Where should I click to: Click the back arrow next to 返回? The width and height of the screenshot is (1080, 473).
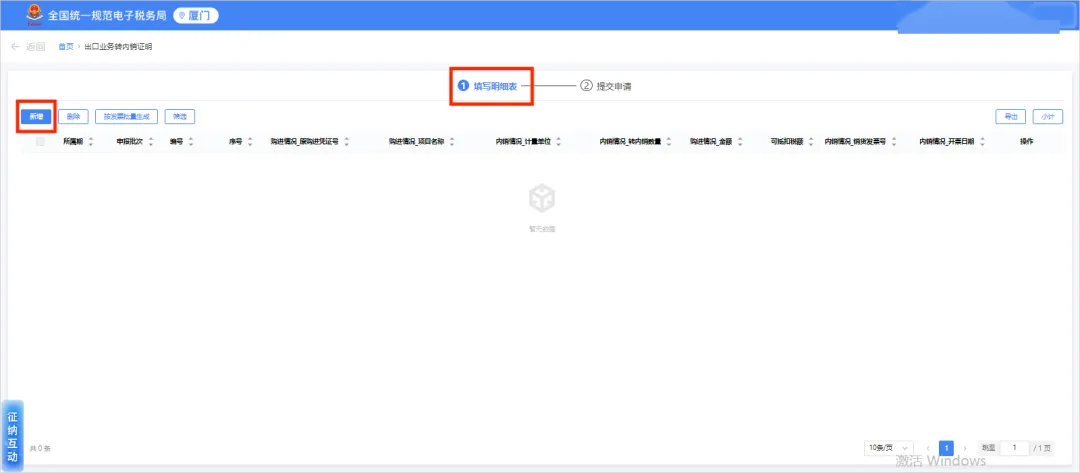15,47
